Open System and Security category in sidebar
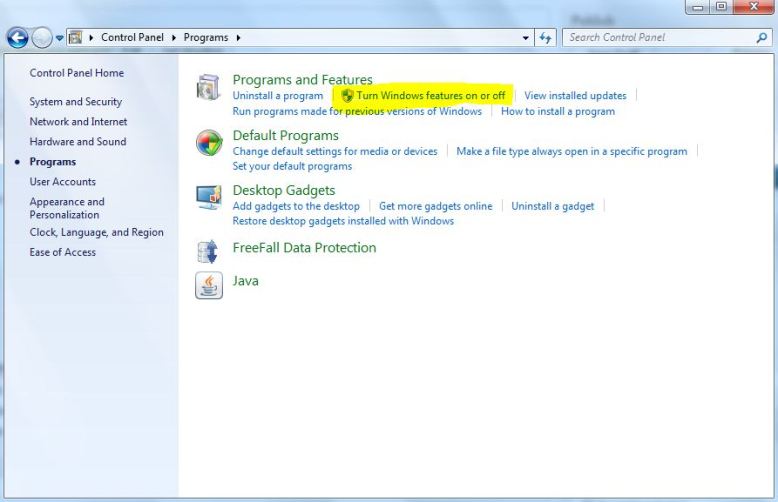Image resolution: width=778 pixels, height=502 pixels. (x=75, y=102)
